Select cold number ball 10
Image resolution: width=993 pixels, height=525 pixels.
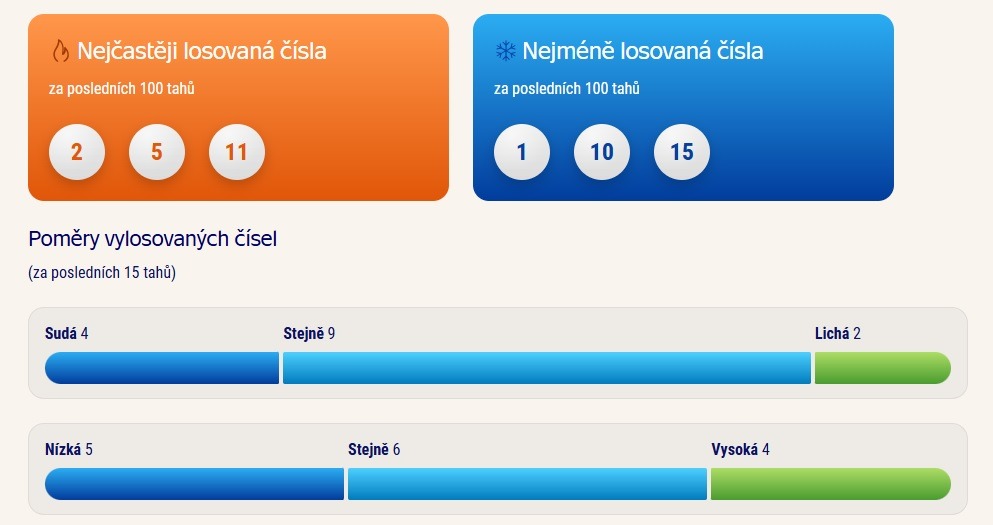click(x=602, y=152)
